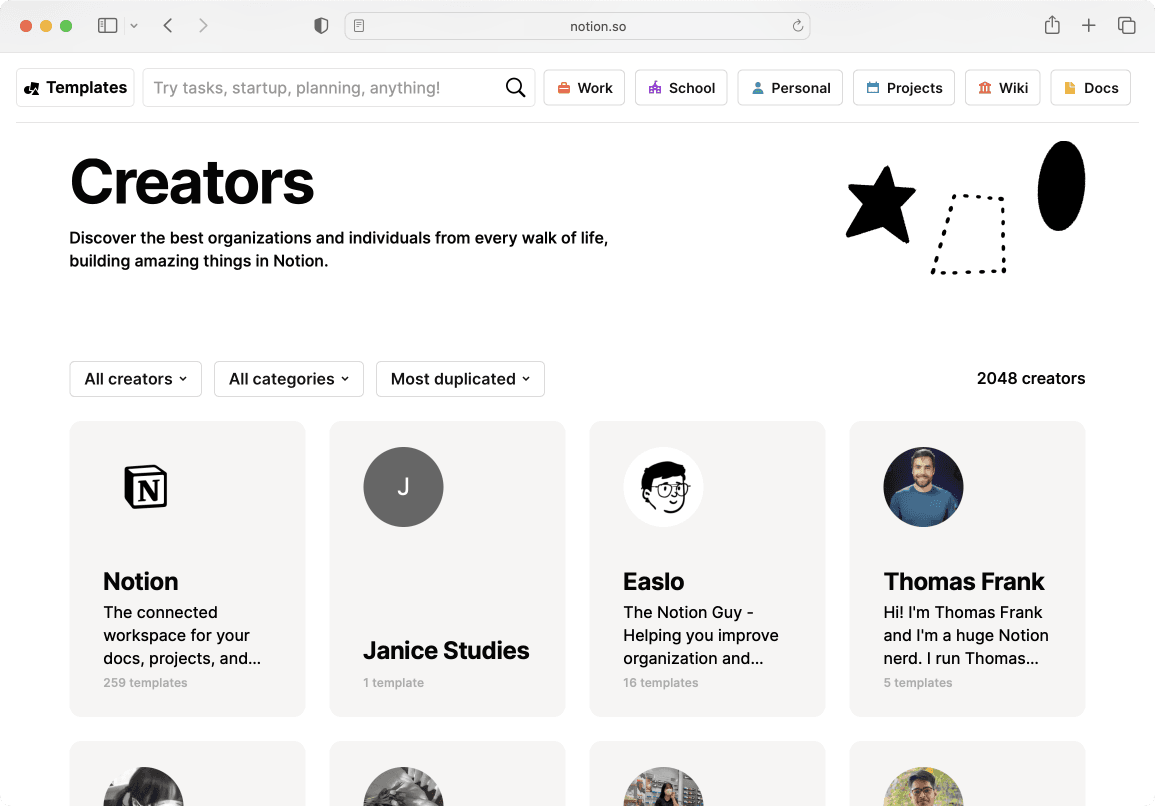Switch to the Projects category tab
This screenshot has height=806, width=1155.
pos(903,88)
